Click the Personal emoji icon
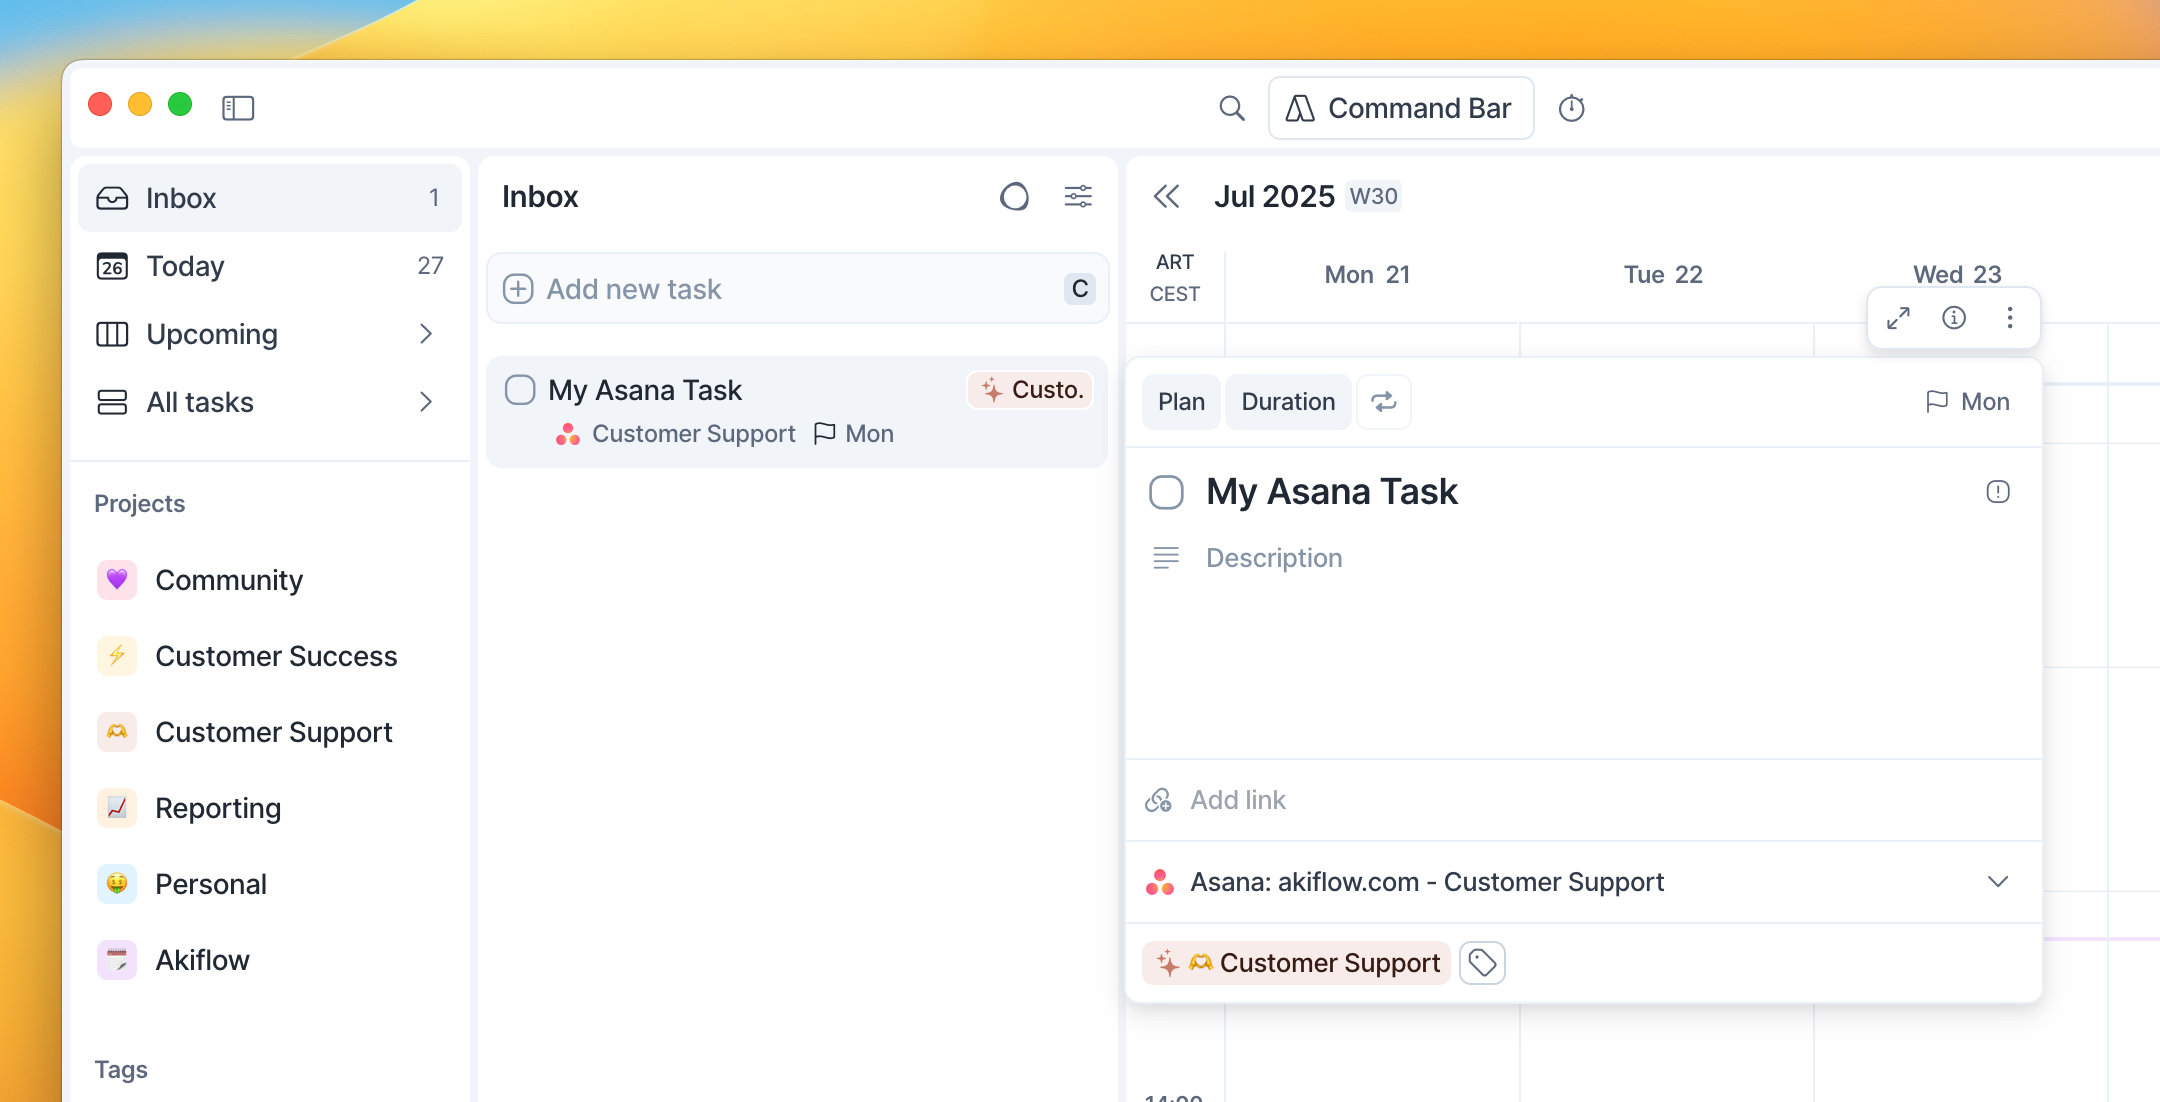The height and width of the screenshot is (1102, 2160). pyautogui.click(x=117, y=884)
